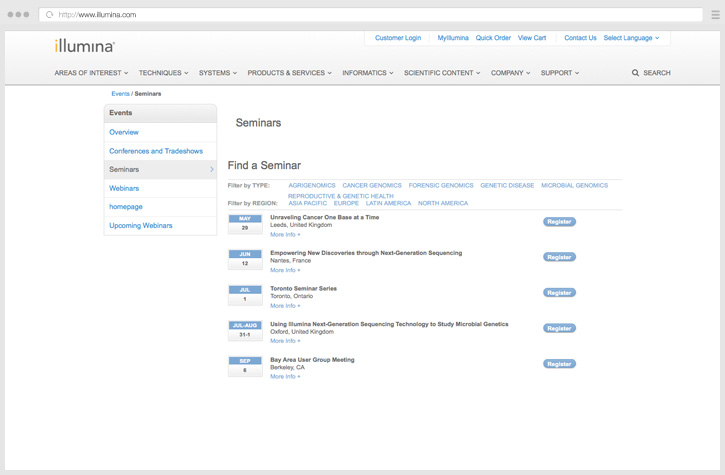
Task: Filter seminars by Europe region
Action: [x=346, y=203]
